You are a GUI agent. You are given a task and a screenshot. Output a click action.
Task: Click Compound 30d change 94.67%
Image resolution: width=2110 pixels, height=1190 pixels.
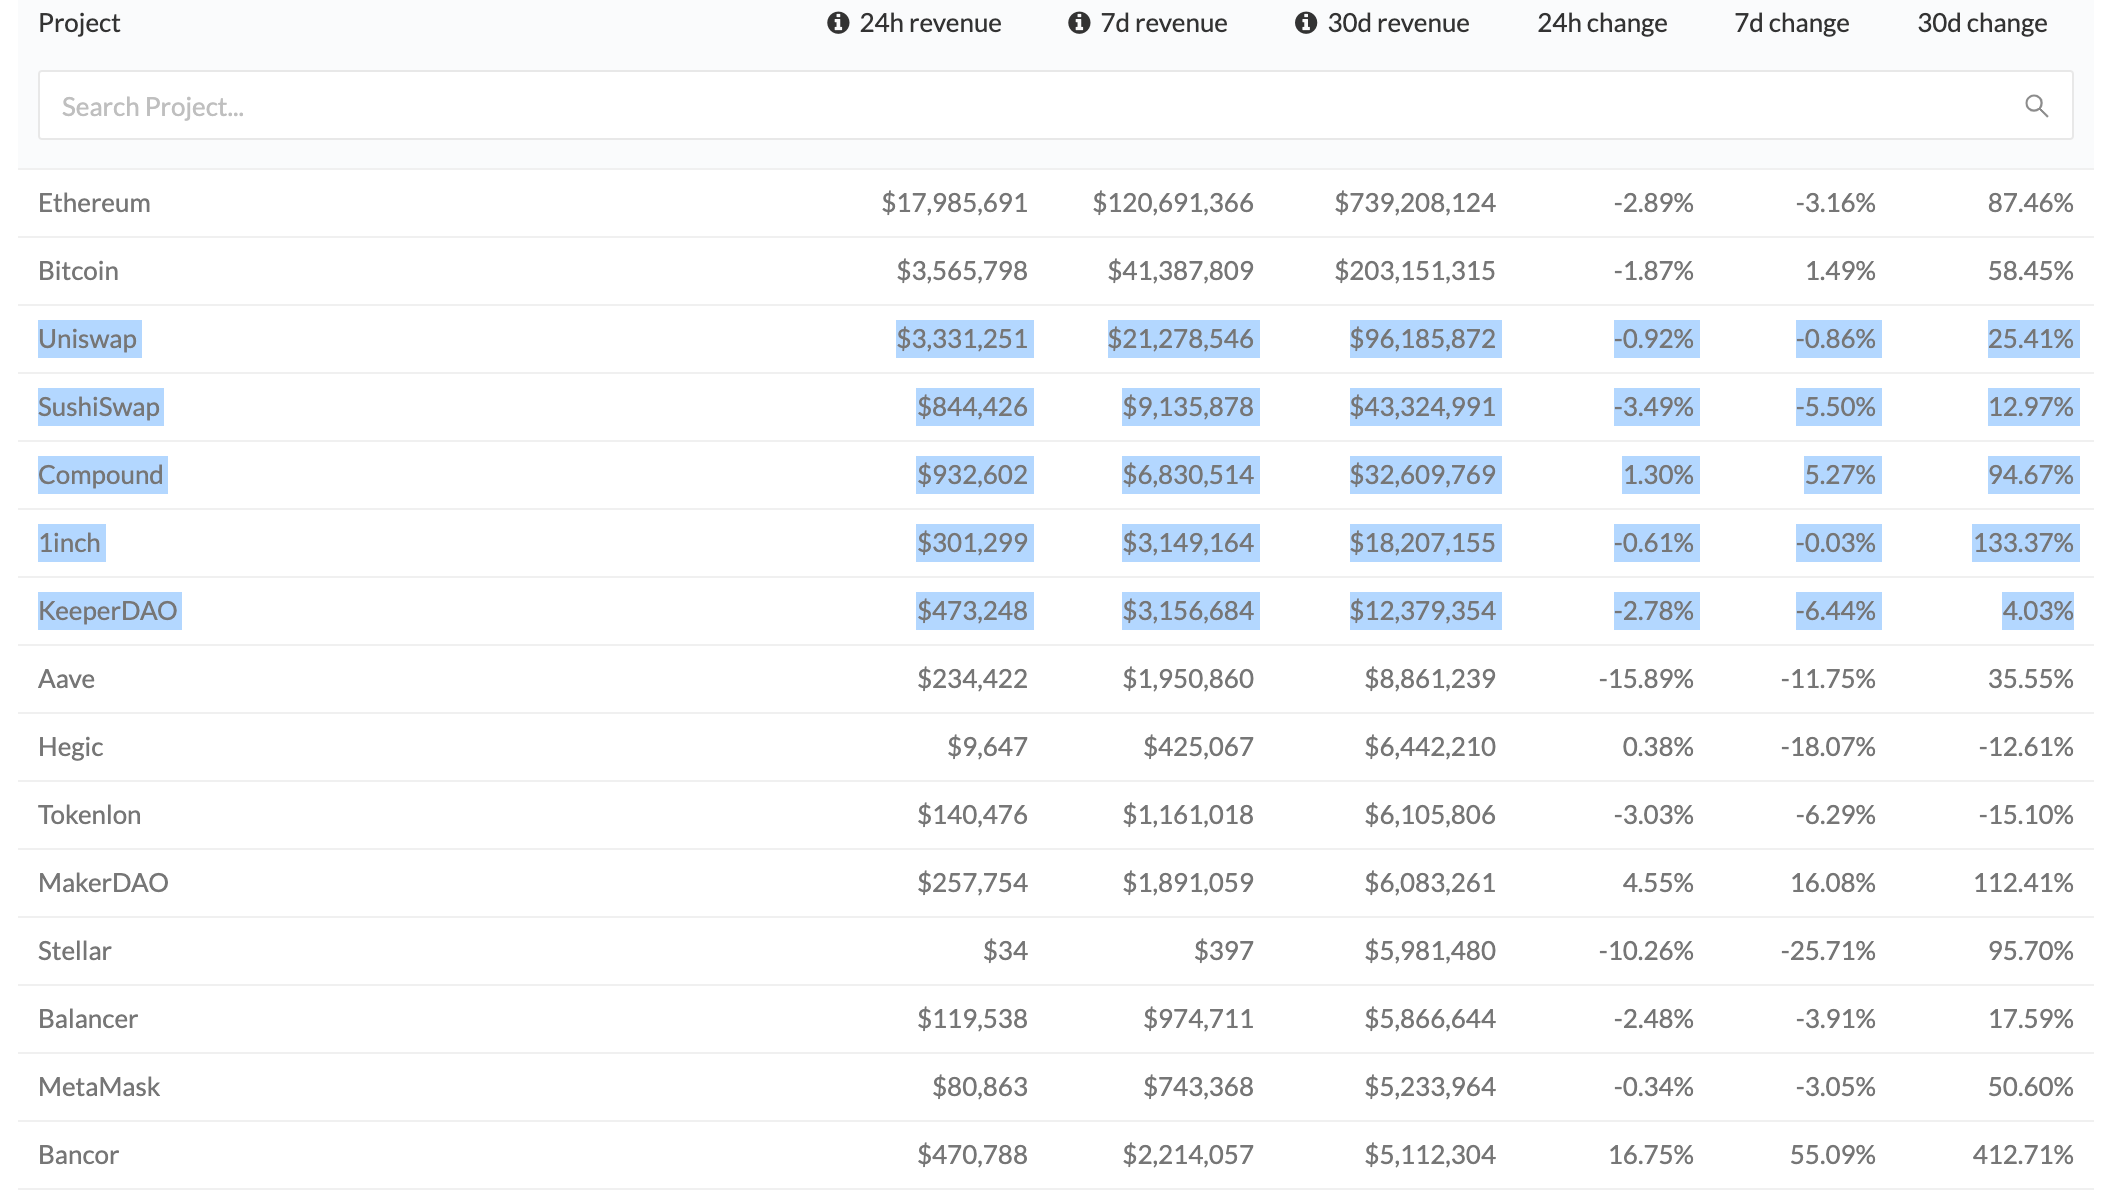(x=2030, y=475)
